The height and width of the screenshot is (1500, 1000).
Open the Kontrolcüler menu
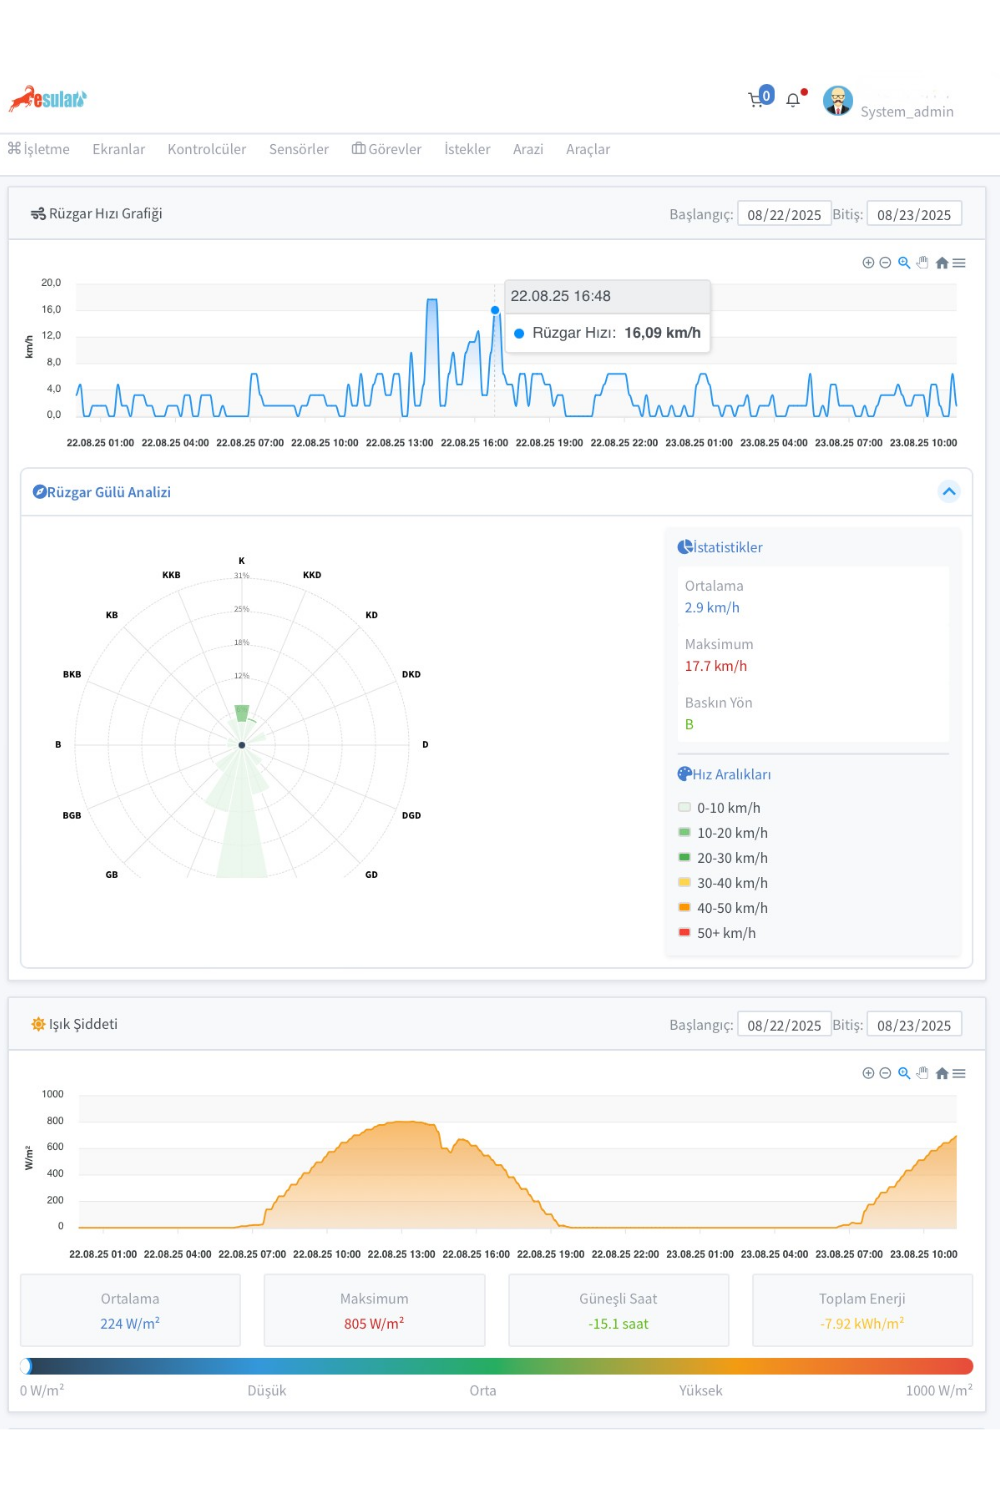pos(206,149)
